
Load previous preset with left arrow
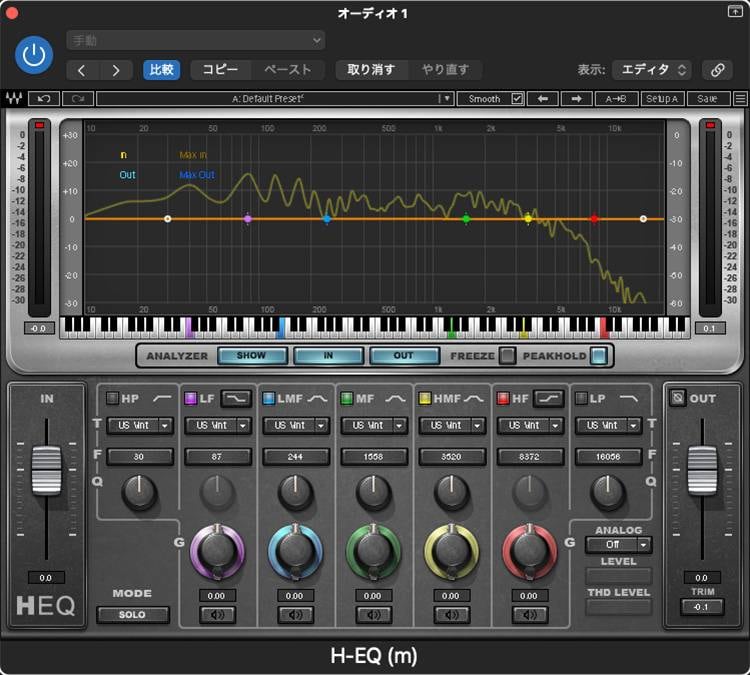(x=542, y=99)
